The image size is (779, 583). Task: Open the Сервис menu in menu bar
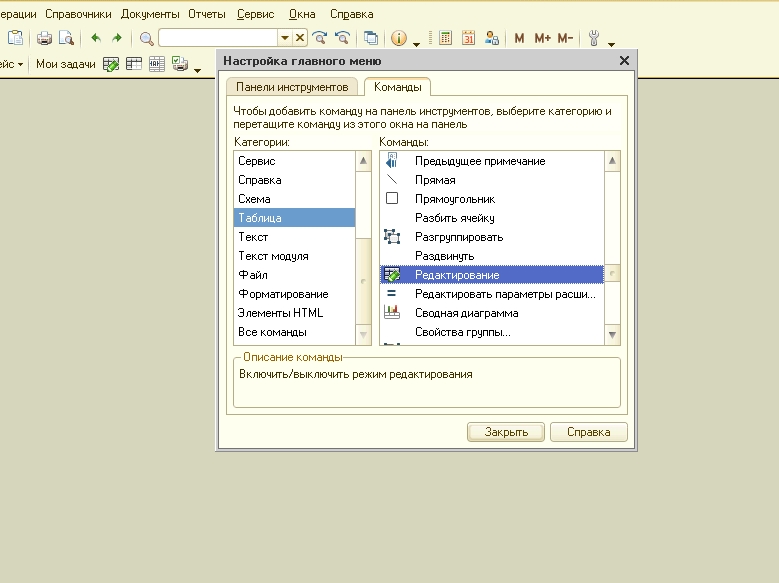(x=256, y=14)
